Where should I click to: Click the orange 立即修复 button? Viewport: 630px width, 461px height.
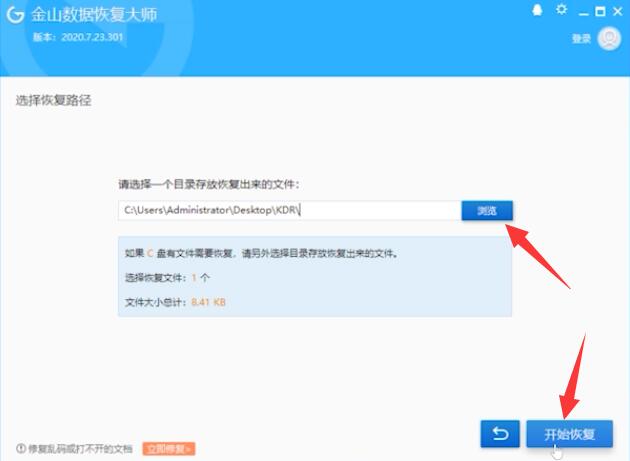click(169, 449)
